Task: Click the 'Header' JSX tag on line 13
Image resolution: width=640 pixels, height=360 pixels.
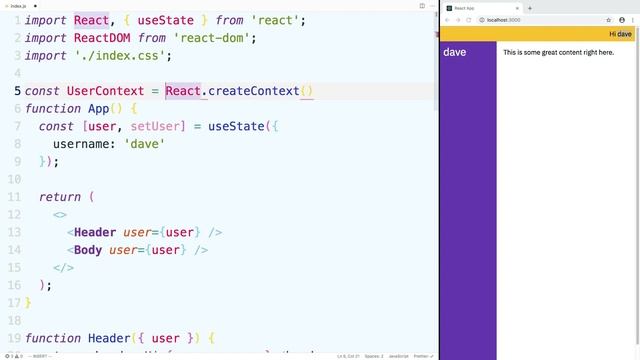Action: click(95, 232)
